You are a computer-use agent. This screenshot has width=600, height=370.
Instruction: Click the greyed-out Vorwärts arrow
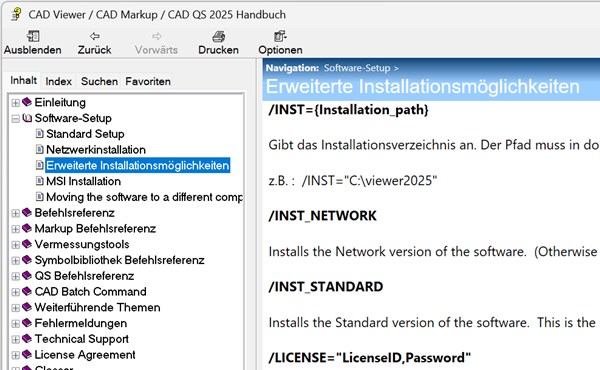pyautogui.click(x=157, y=36)
